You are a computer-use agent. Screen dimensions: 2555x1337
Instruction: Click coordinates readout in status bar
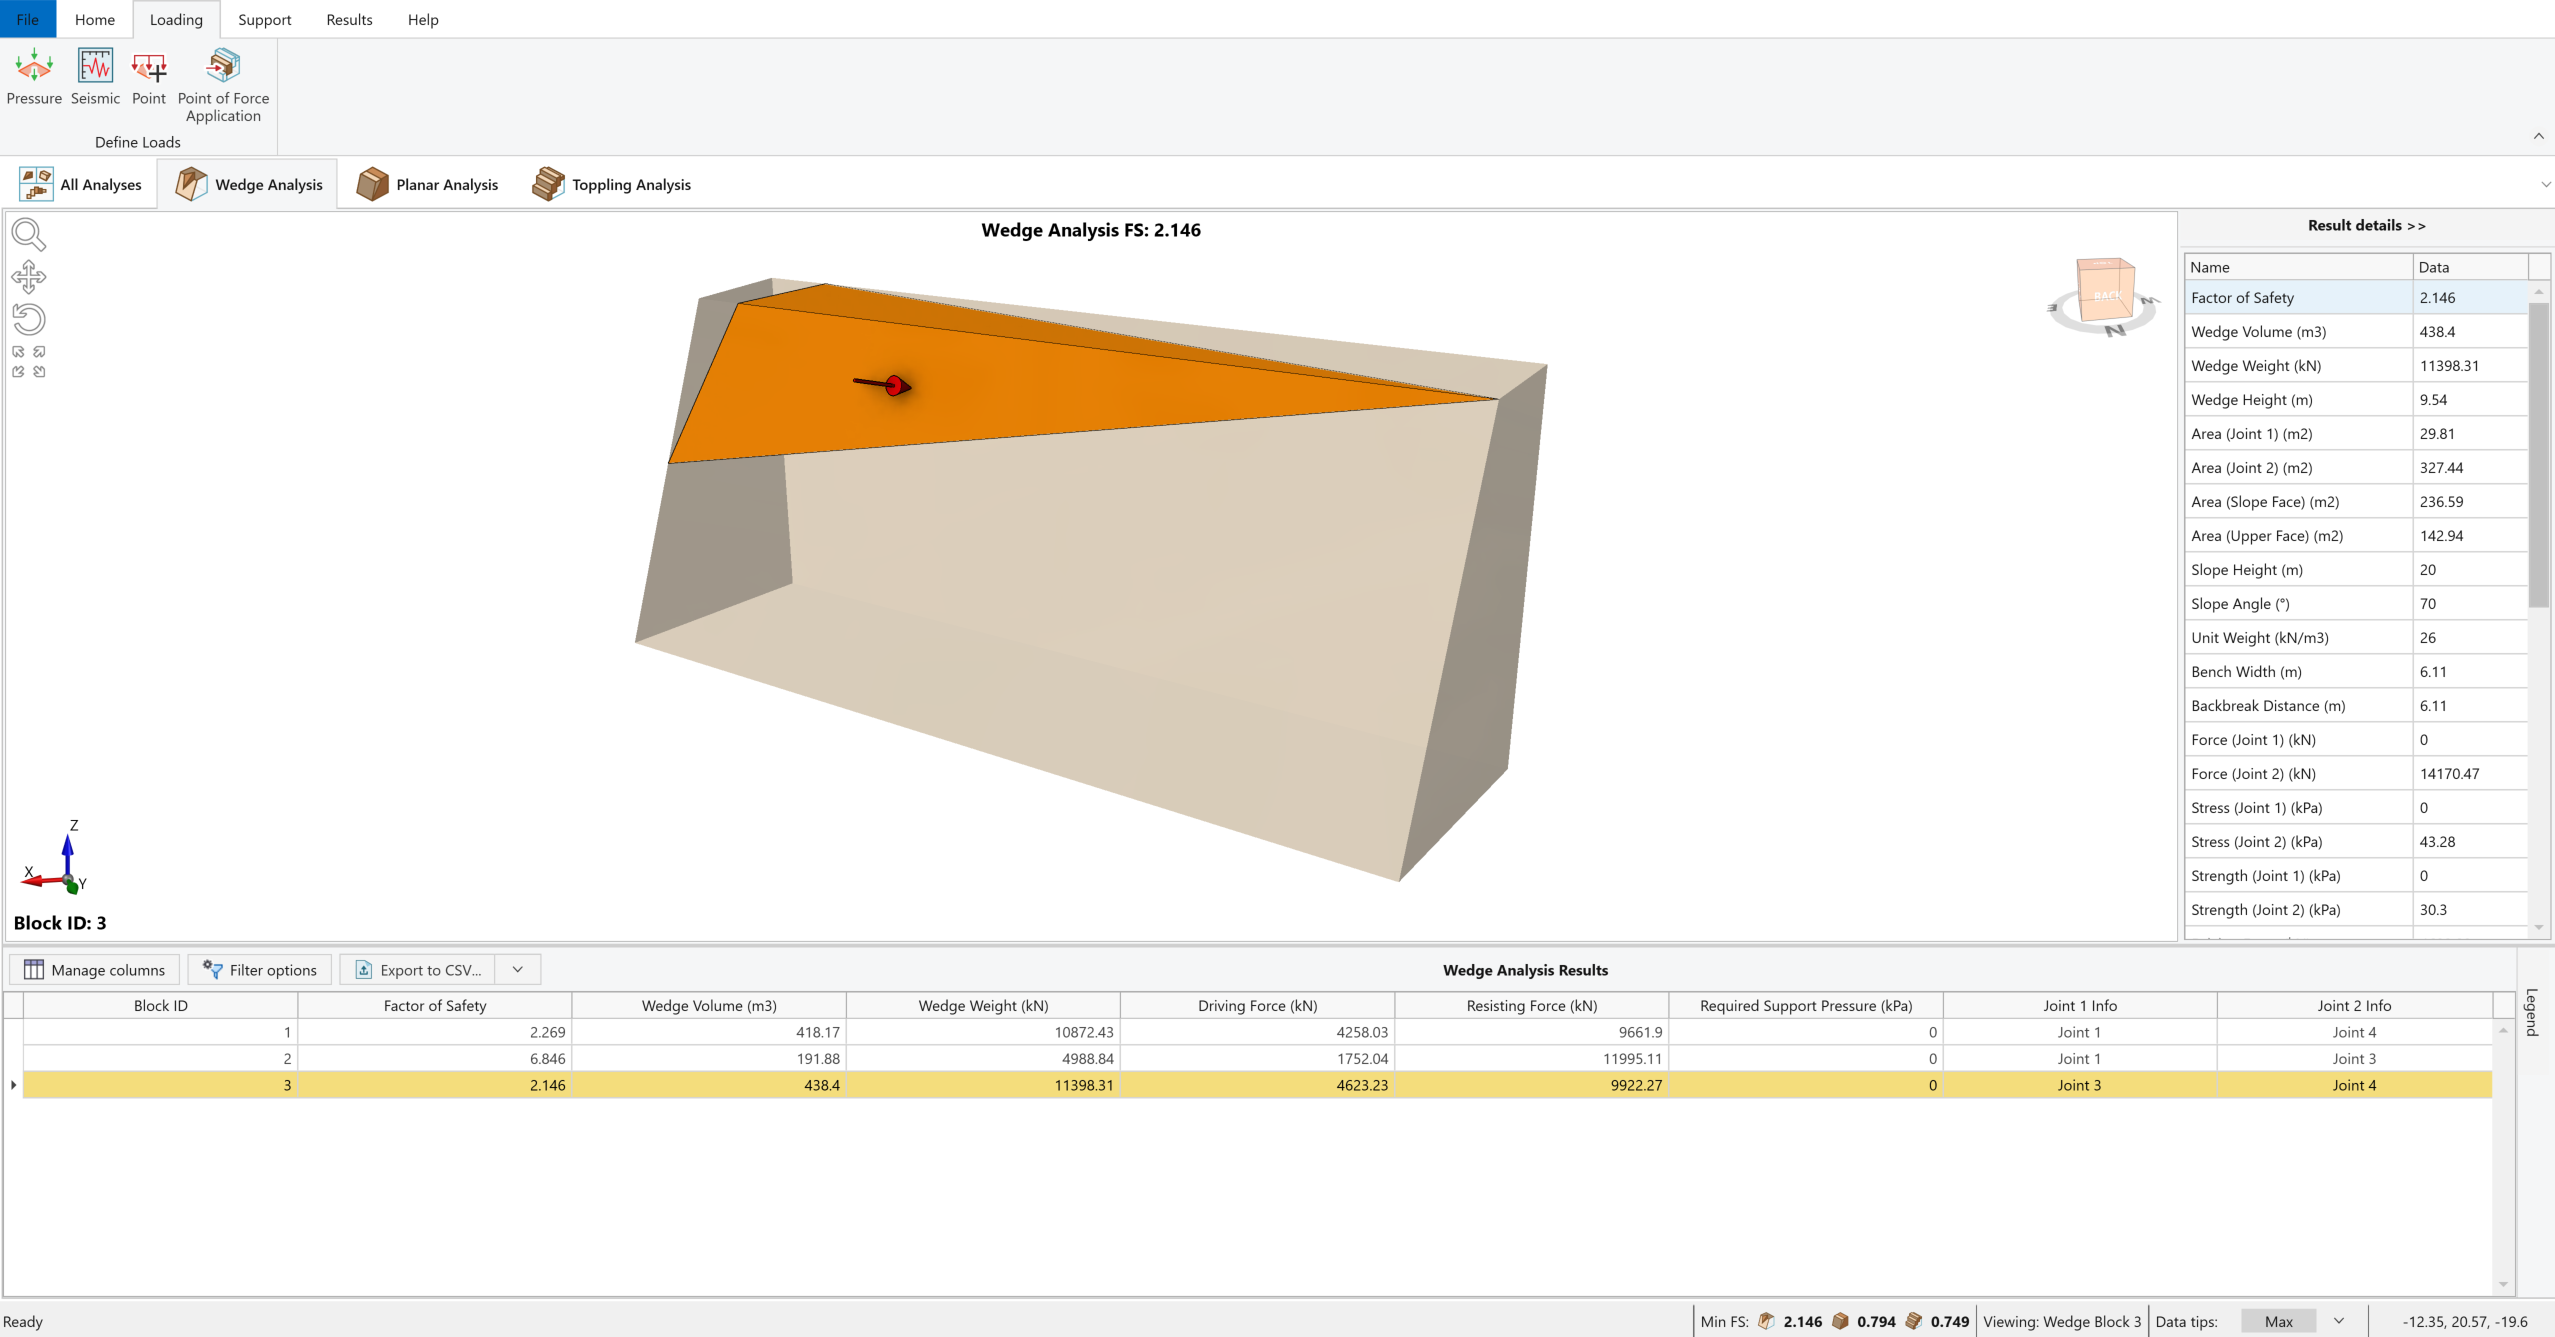pos(2465,1321)
